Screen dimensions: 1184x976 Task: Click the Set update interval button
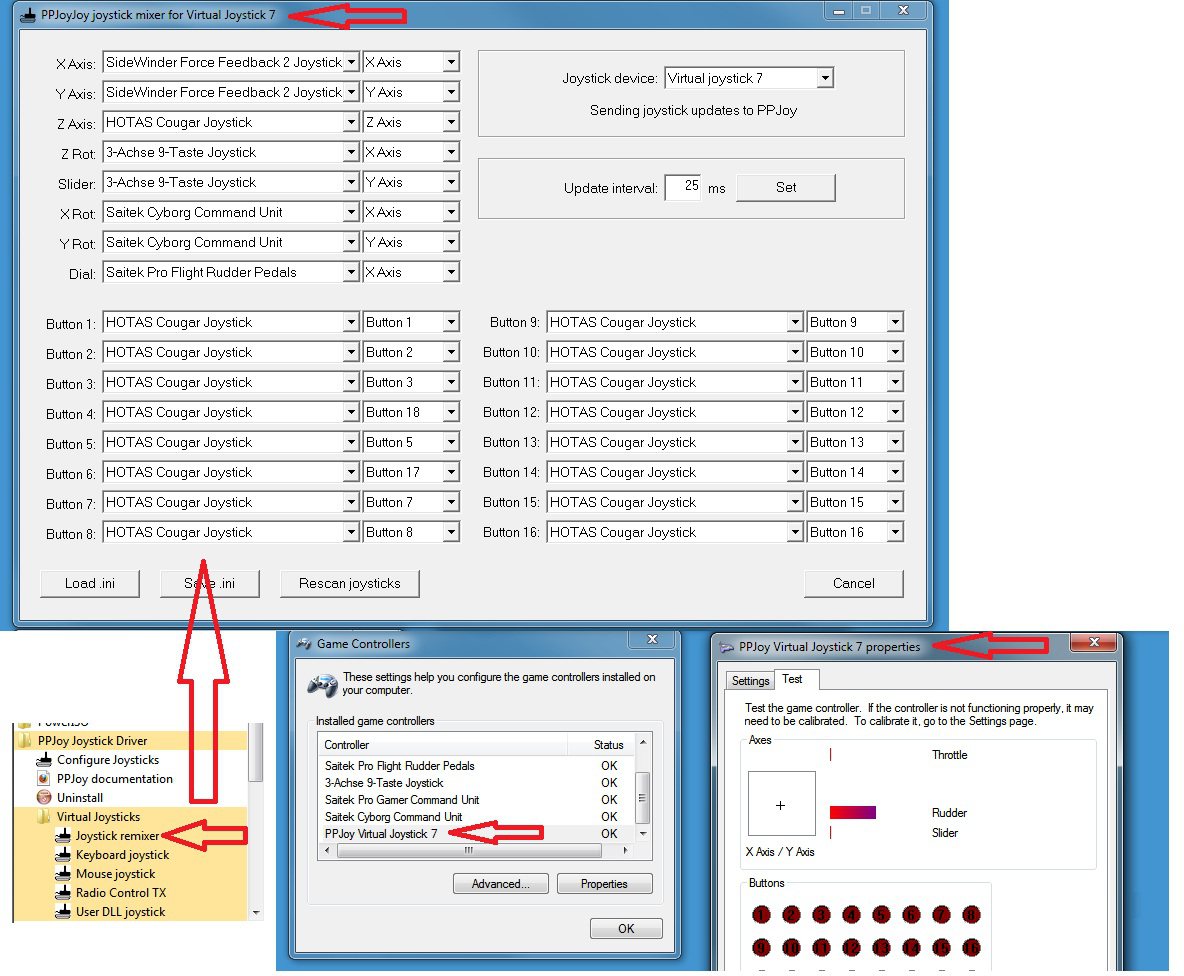(x=785, y=187)
